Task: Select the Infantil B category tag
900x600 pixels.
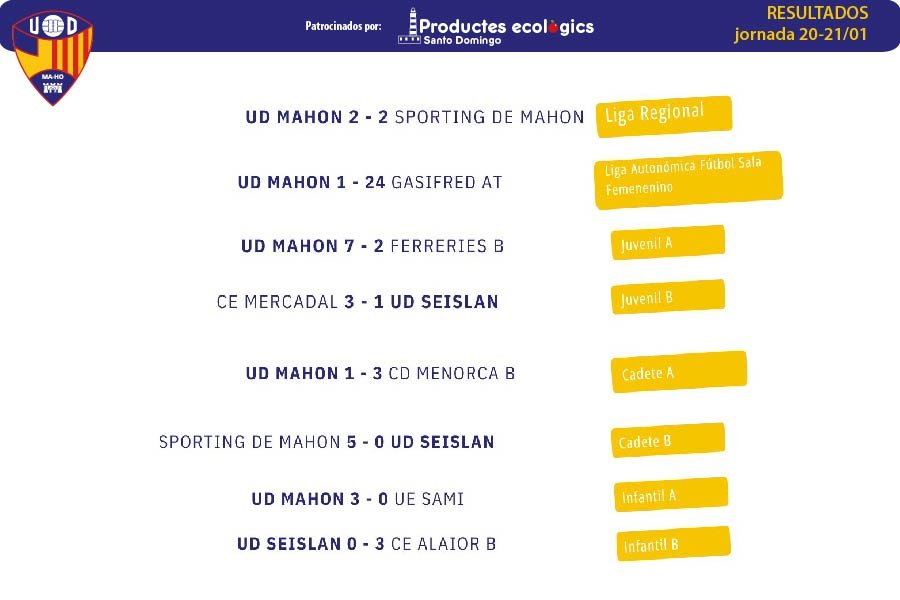Action: pyautogui.click(x=673, y=543)
